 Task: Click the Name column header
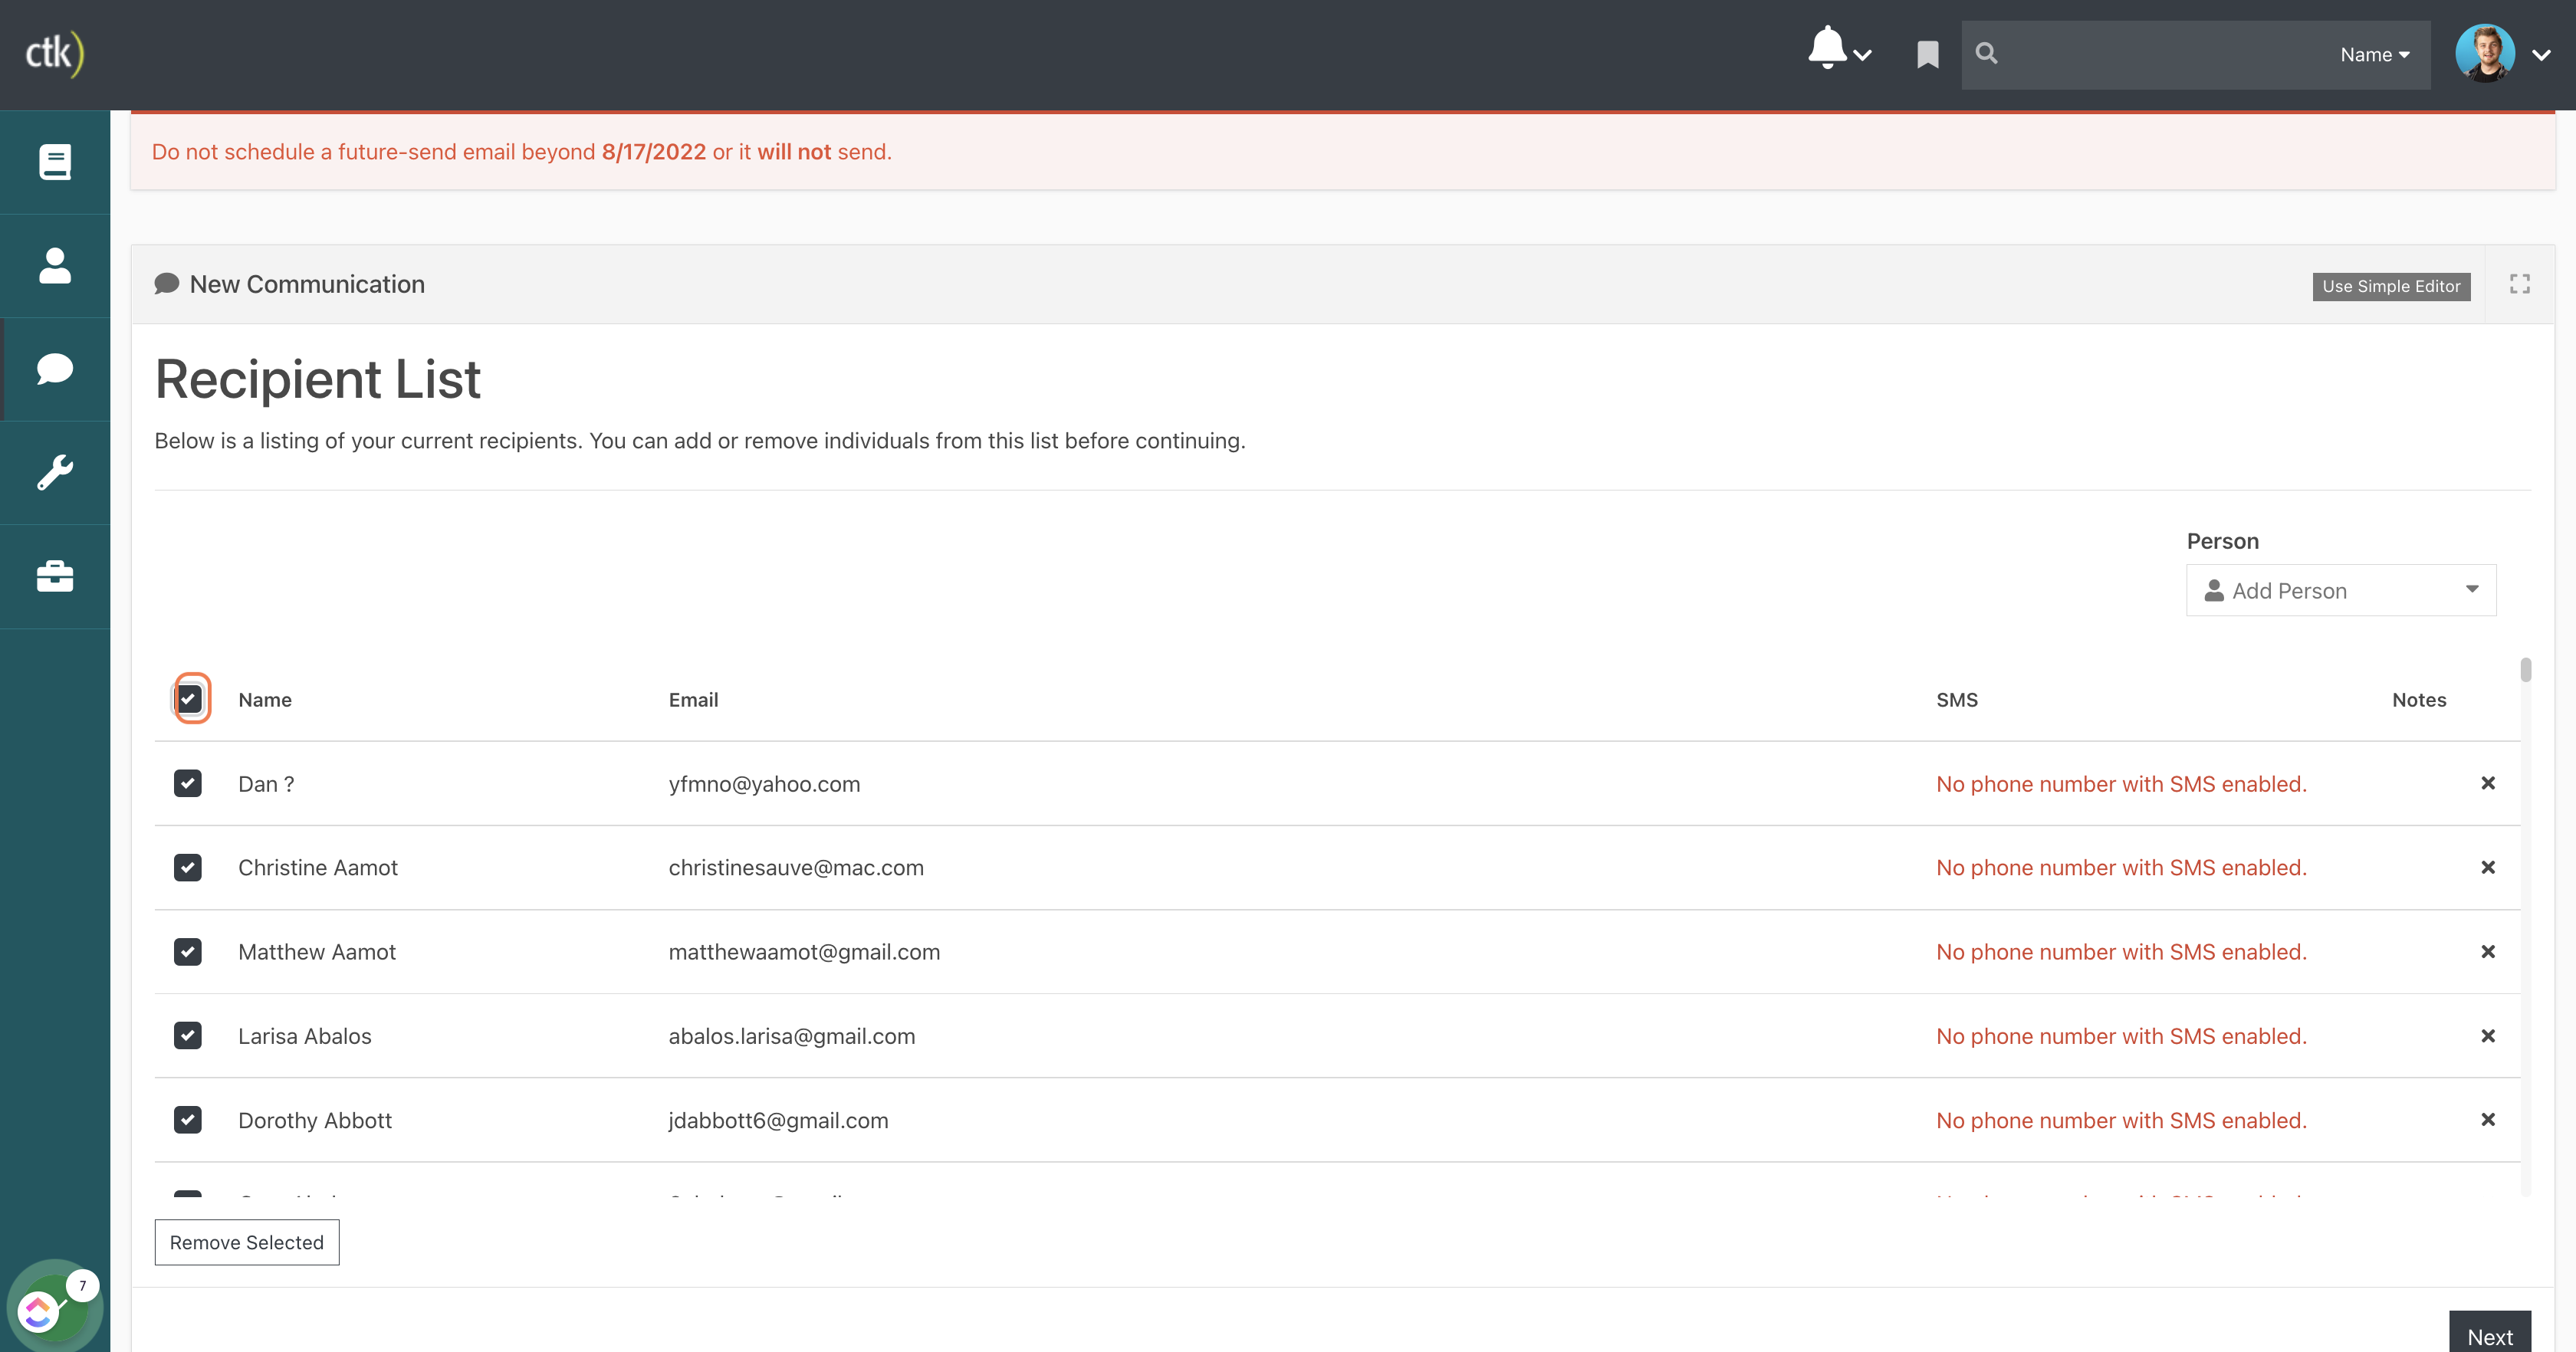click(265, 700)
